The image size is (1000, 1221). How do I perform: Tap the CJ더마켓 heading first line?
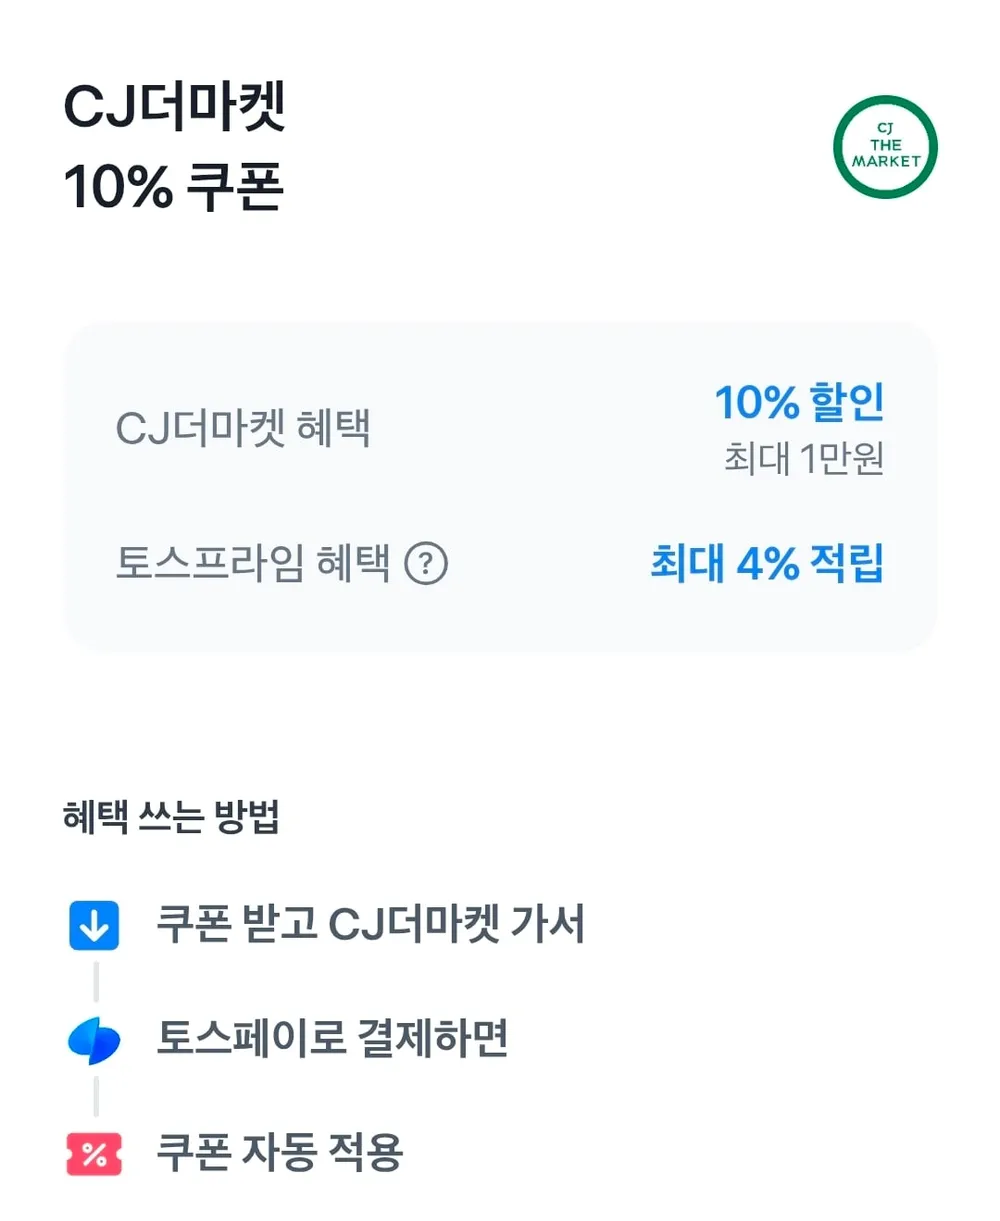175,108
